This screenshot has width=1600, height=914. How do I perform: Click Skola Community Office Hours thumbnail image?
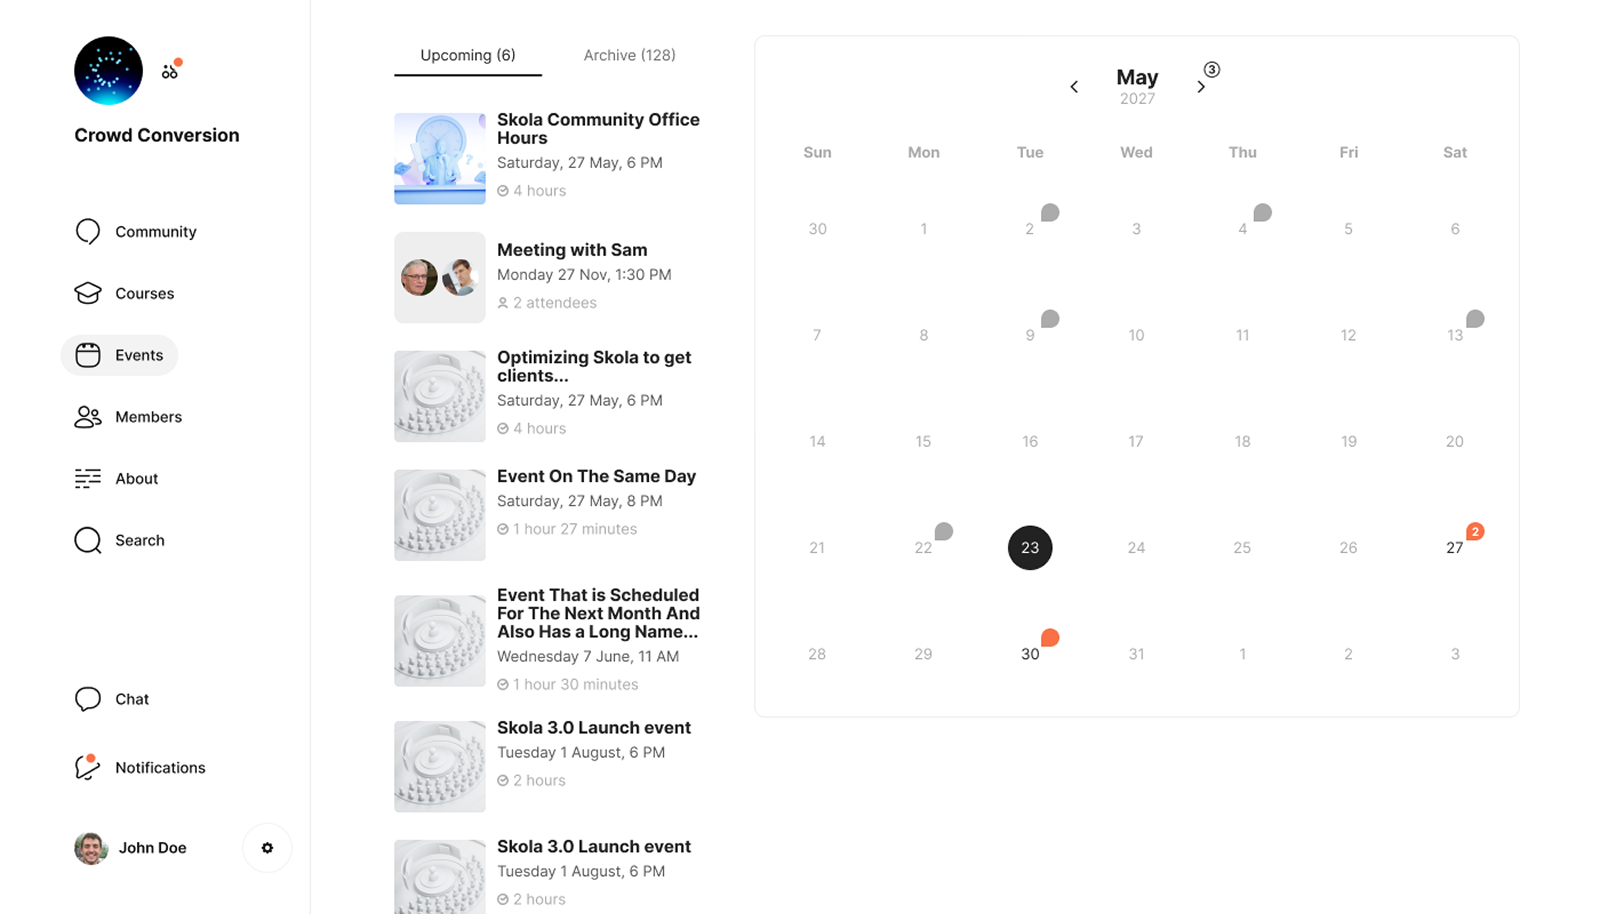(440, 158)
